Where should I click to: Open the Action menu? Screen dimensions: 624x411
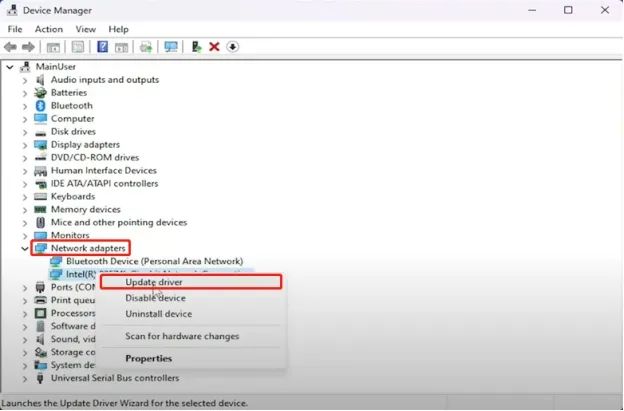pyautogui.click(x=49, y=29)
